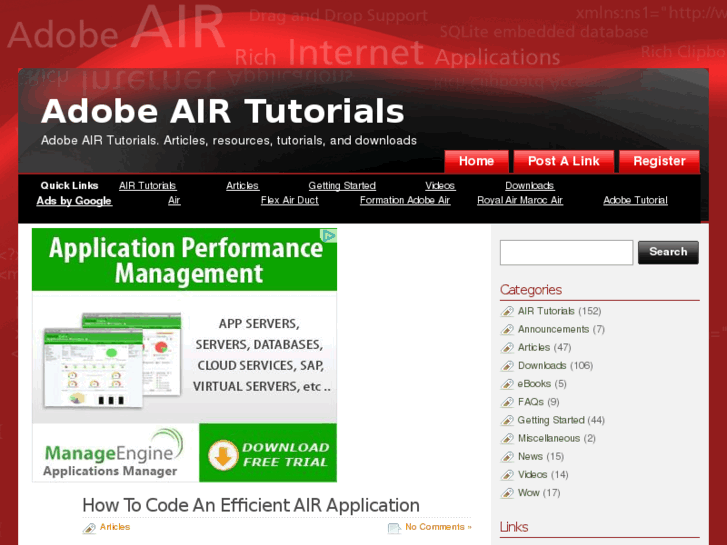Click the pencil icon beside Announcements category
Image resolution: width=727 pixels, height=545 pixels.
(x=507, y=329)
